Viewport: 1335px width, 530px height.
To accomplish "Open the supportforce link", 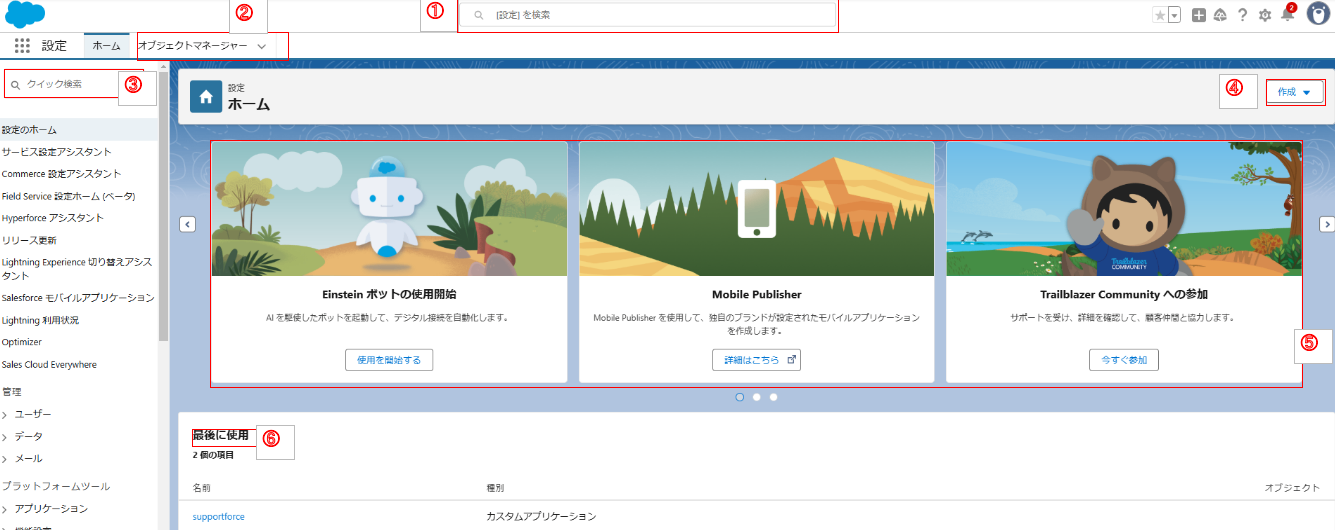I will [x=218, y=517].
